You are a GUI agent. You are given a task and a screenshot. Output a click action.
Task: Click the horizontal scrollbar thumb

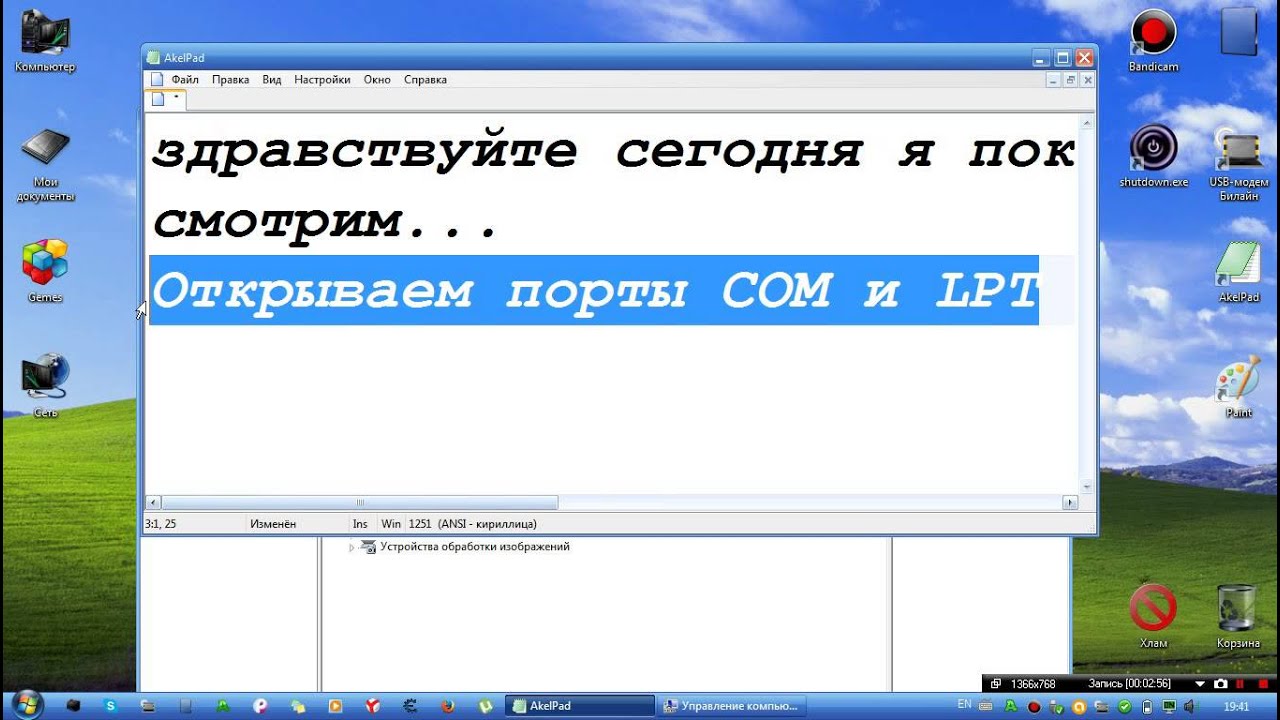[x=360, y=503]
